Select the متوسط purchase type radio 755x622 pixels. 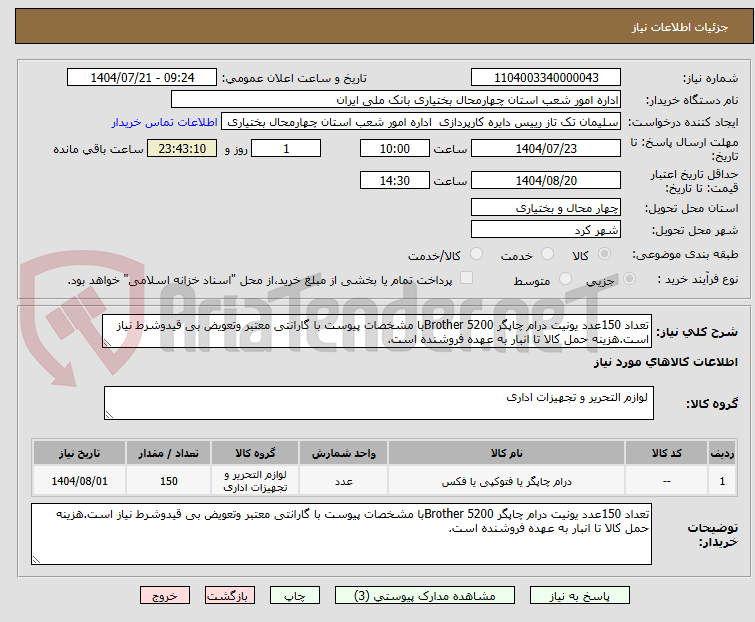[565, 278]
